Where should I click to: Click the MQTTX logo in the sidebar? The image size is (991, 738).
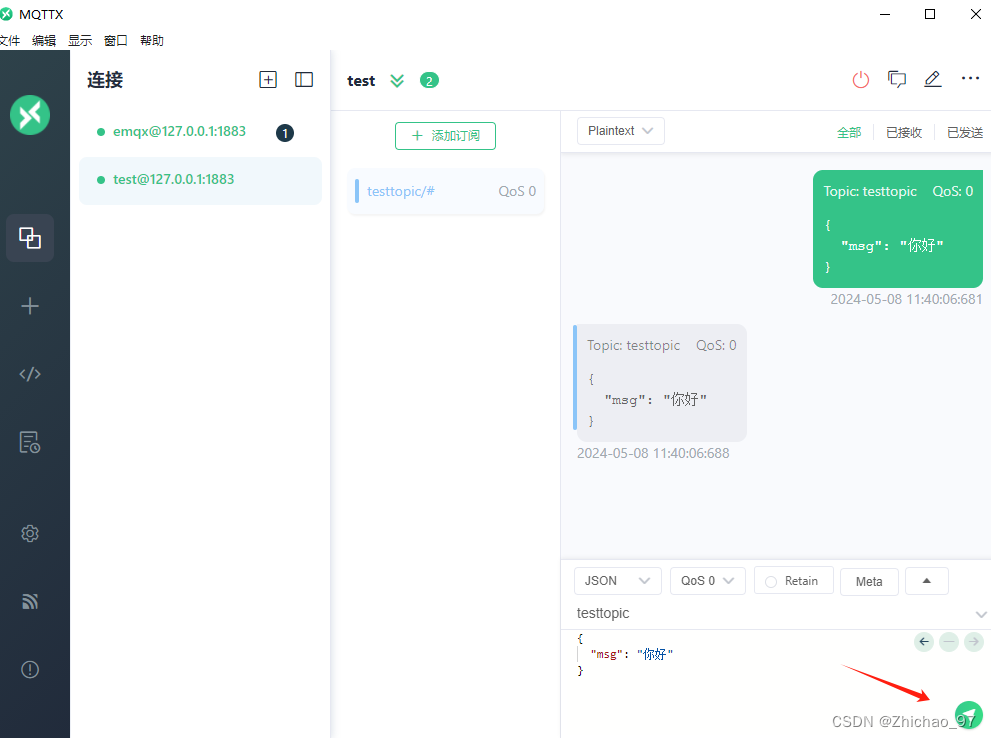click(30, 115)
